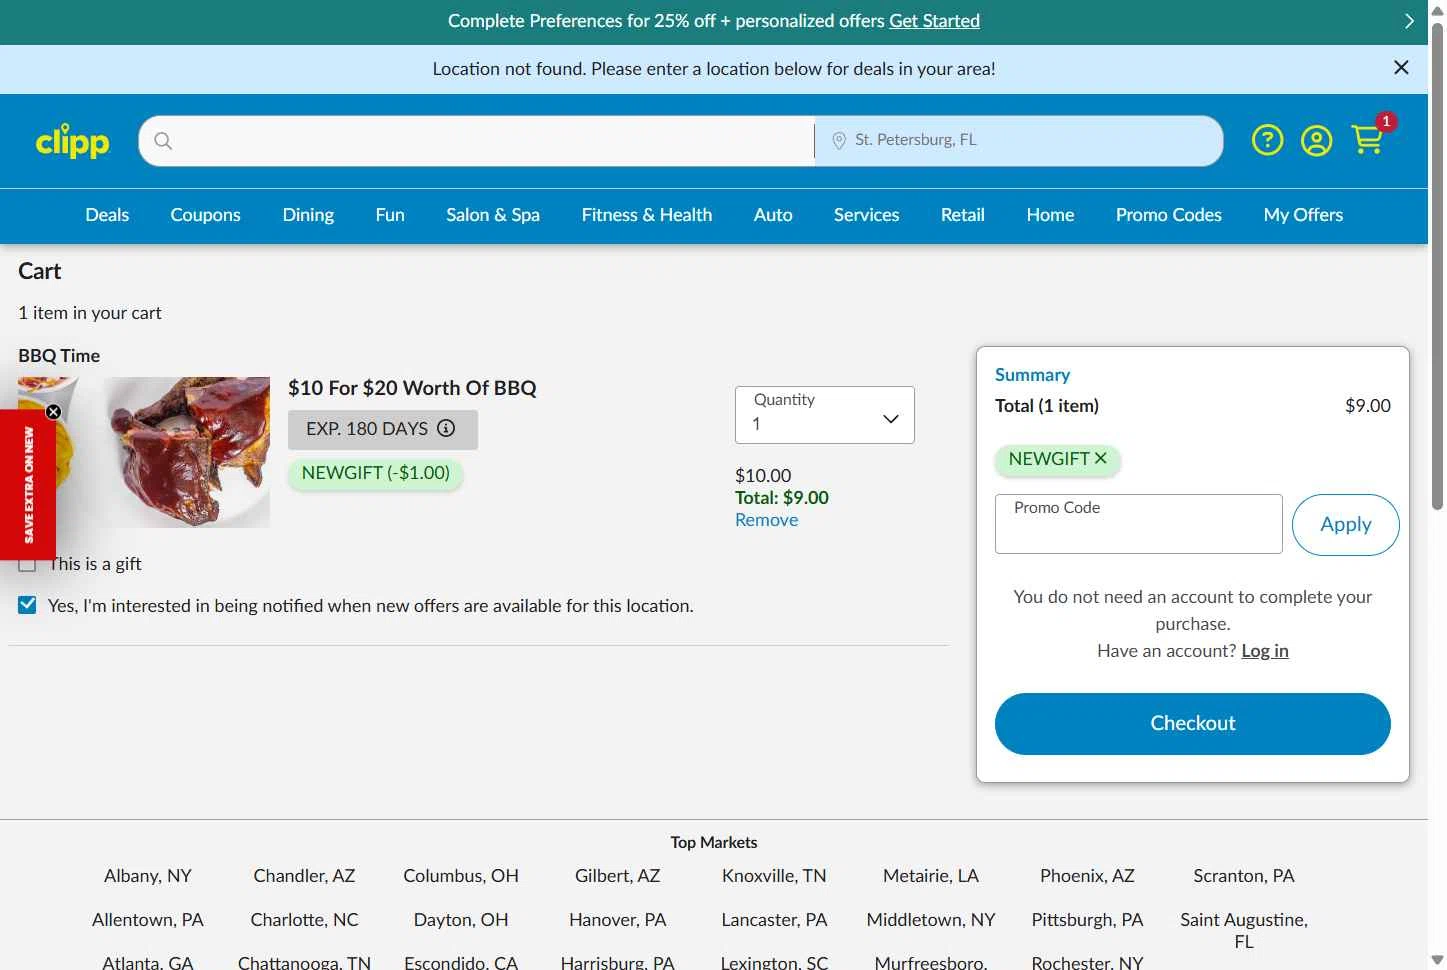Click the Log in link
Viewport: 1447px width, 970px height.
pyautogui.click(x=1265, y=651)
